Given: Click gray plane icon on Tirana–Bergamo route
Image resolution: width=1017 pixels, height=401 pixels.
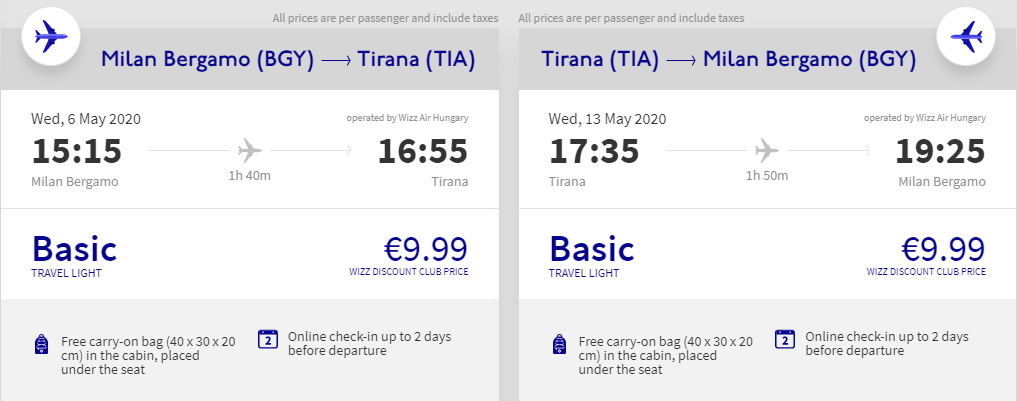Looking at the screenshot, I should 767,152.
